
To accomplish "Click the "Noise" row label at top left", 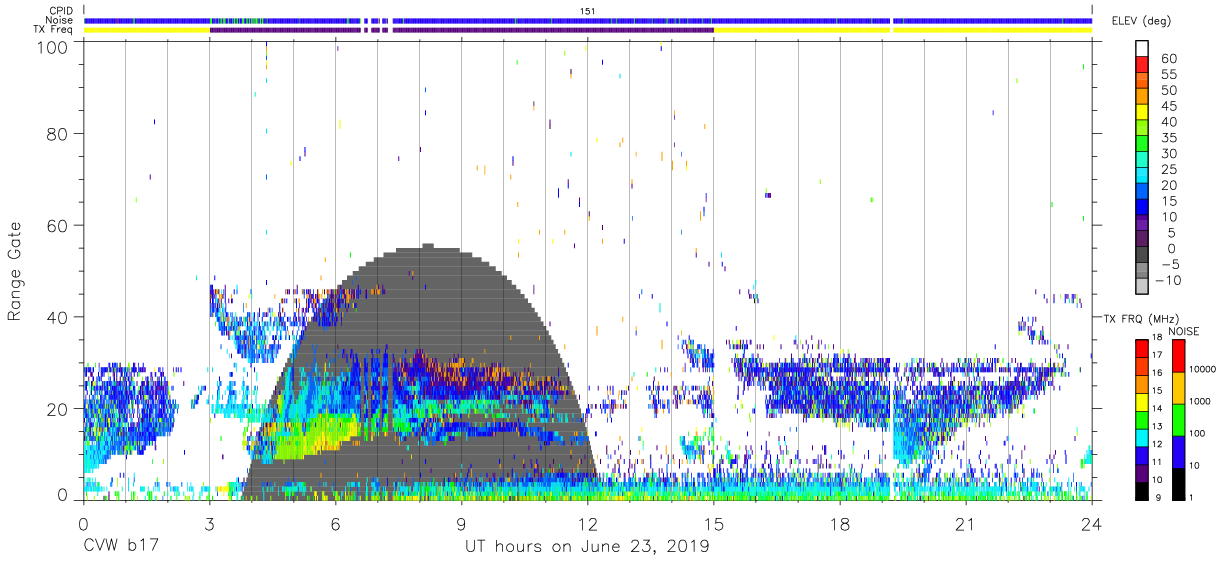I will tap(59, 20).
